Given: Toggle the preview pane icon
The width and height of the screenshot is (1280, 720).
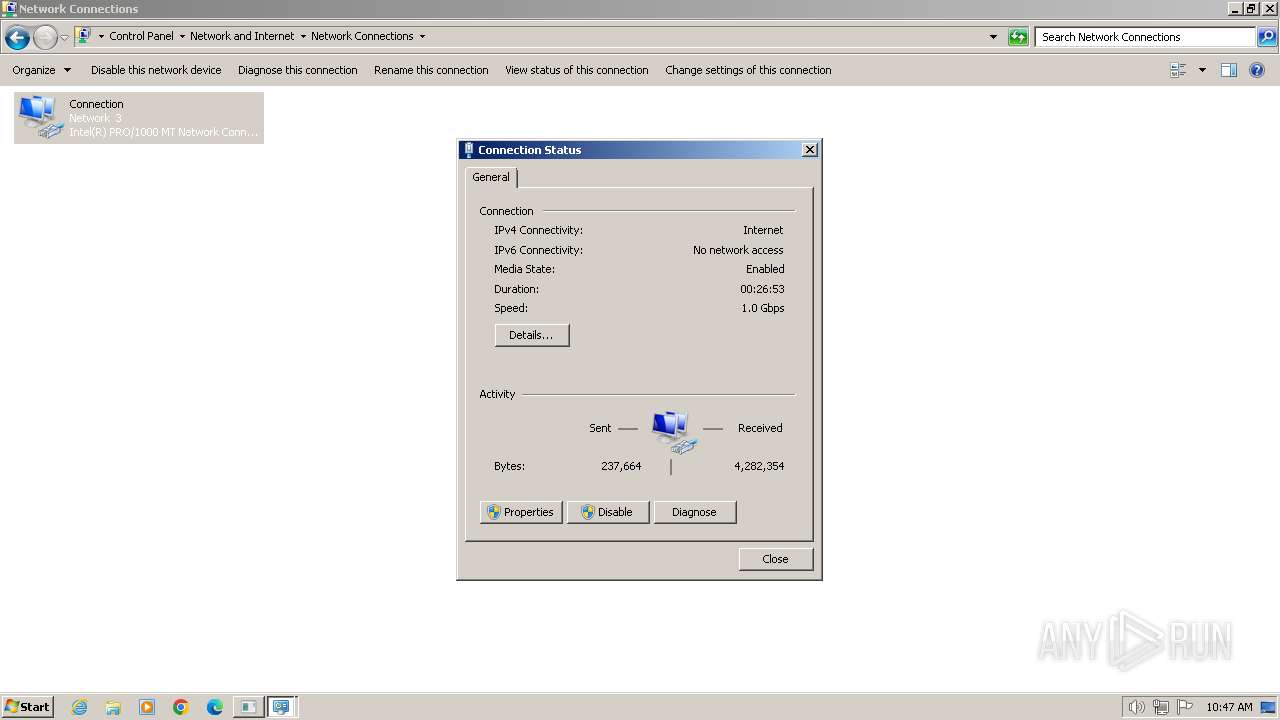Looking at the screenshot, I should pyautogui.click(x=1229, y=70).
